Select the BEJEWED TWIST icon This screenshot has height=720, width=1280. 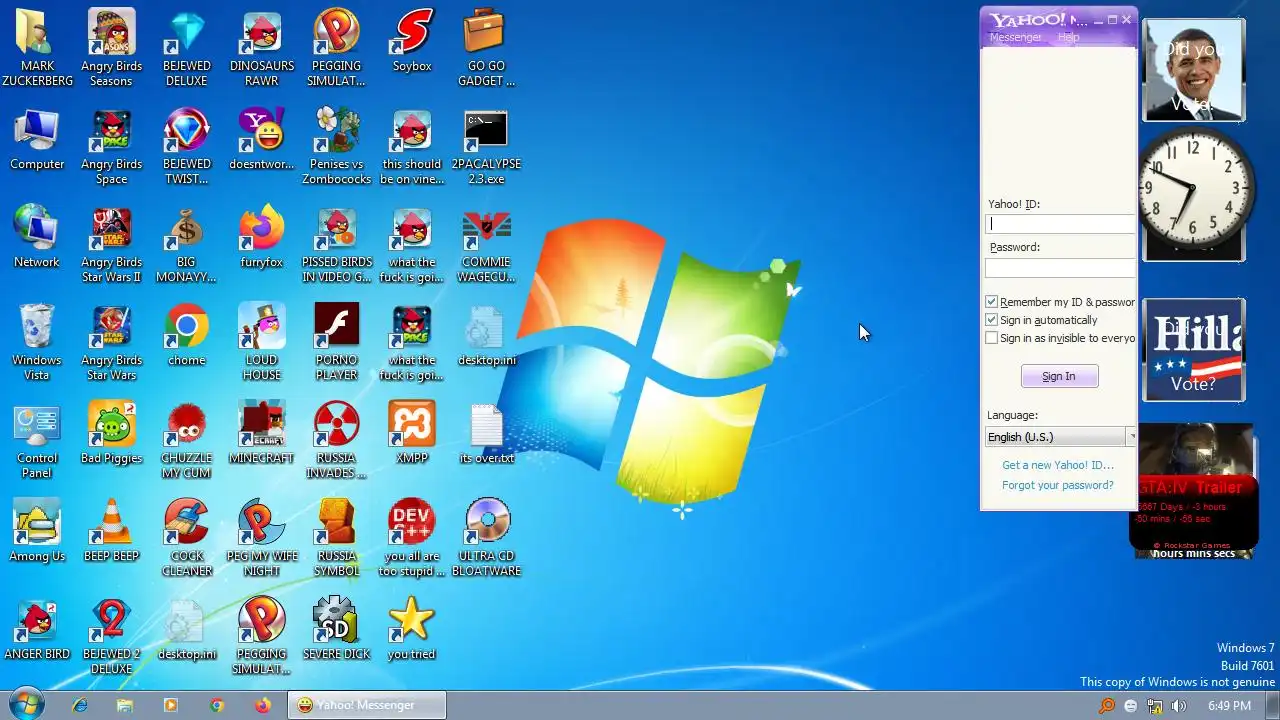coord(187,146)
